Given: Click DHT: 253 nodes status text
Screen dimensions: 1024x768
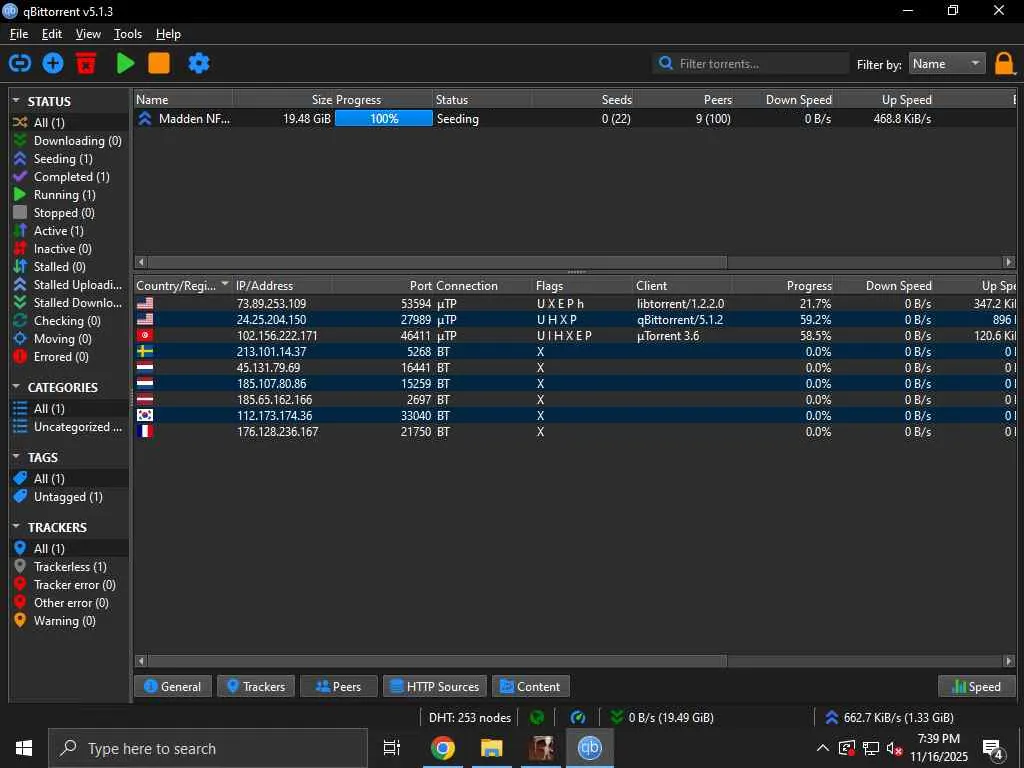Looking at the screenshot, I should pyautogui.click(x=470, y=718).
